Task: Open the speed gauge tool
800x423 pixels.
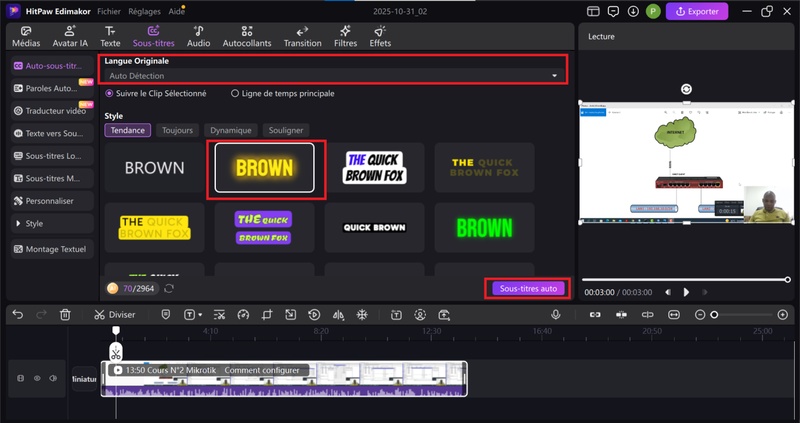Action: tap(243, 315)
